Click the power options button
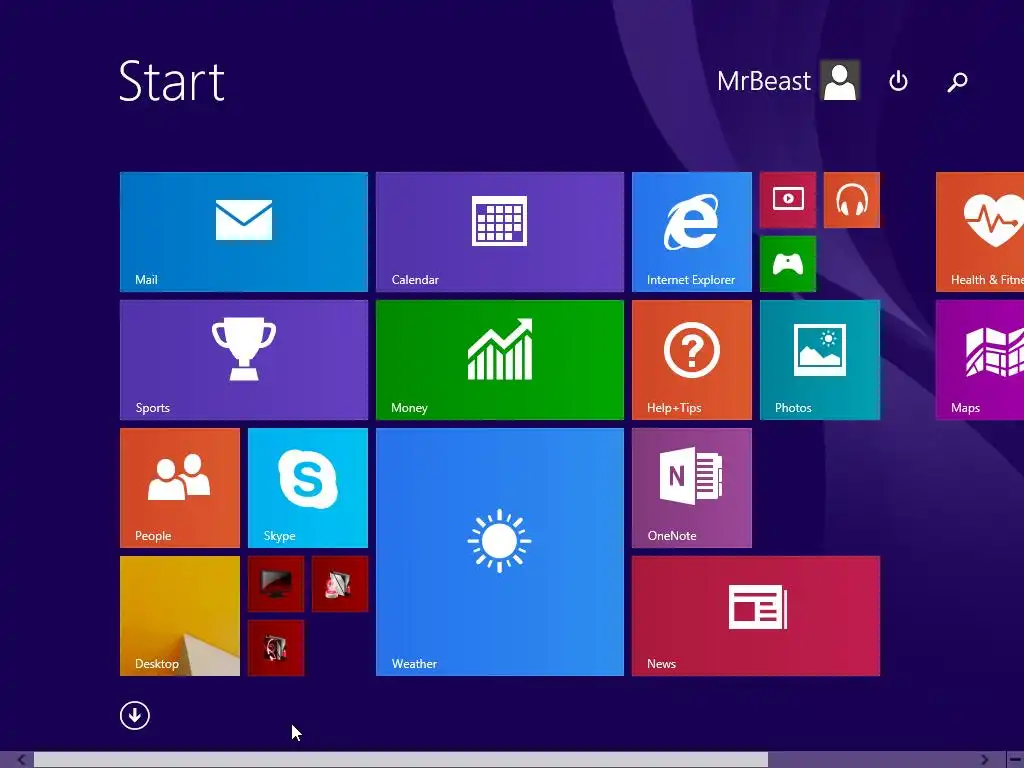The width and height of the screenshot is (1024, 768). tap(899, 81)
